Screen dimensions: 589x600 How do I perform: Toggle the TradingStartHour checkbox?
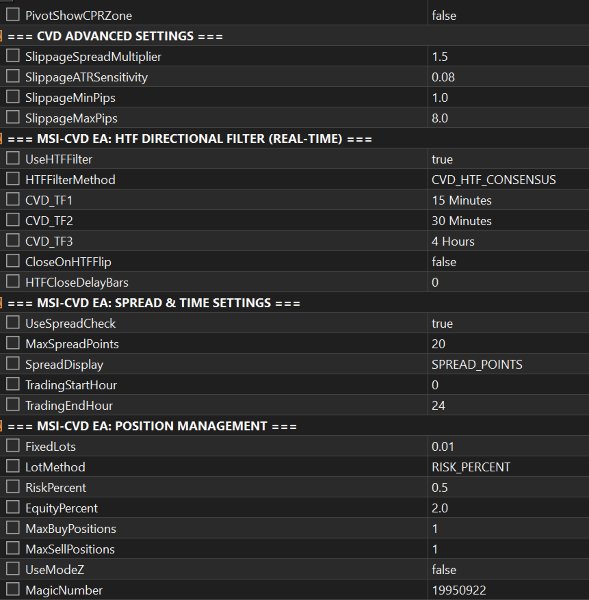click(x=13, y=384)
